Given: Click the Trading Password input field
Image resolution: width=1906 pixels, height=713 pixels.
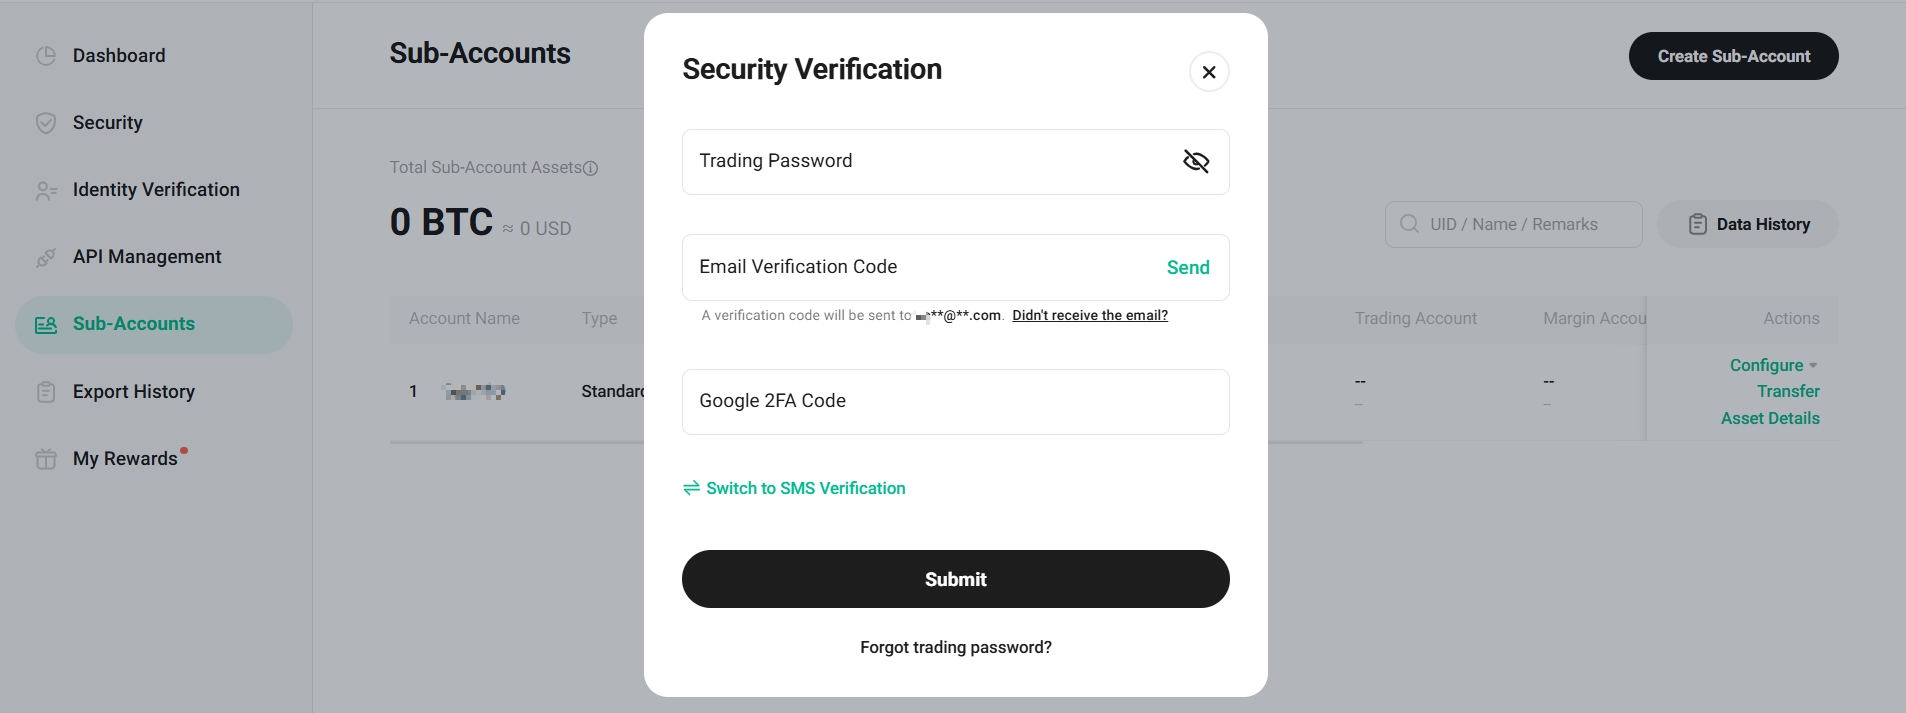Looking at the screenshot, I should (930, 161).
